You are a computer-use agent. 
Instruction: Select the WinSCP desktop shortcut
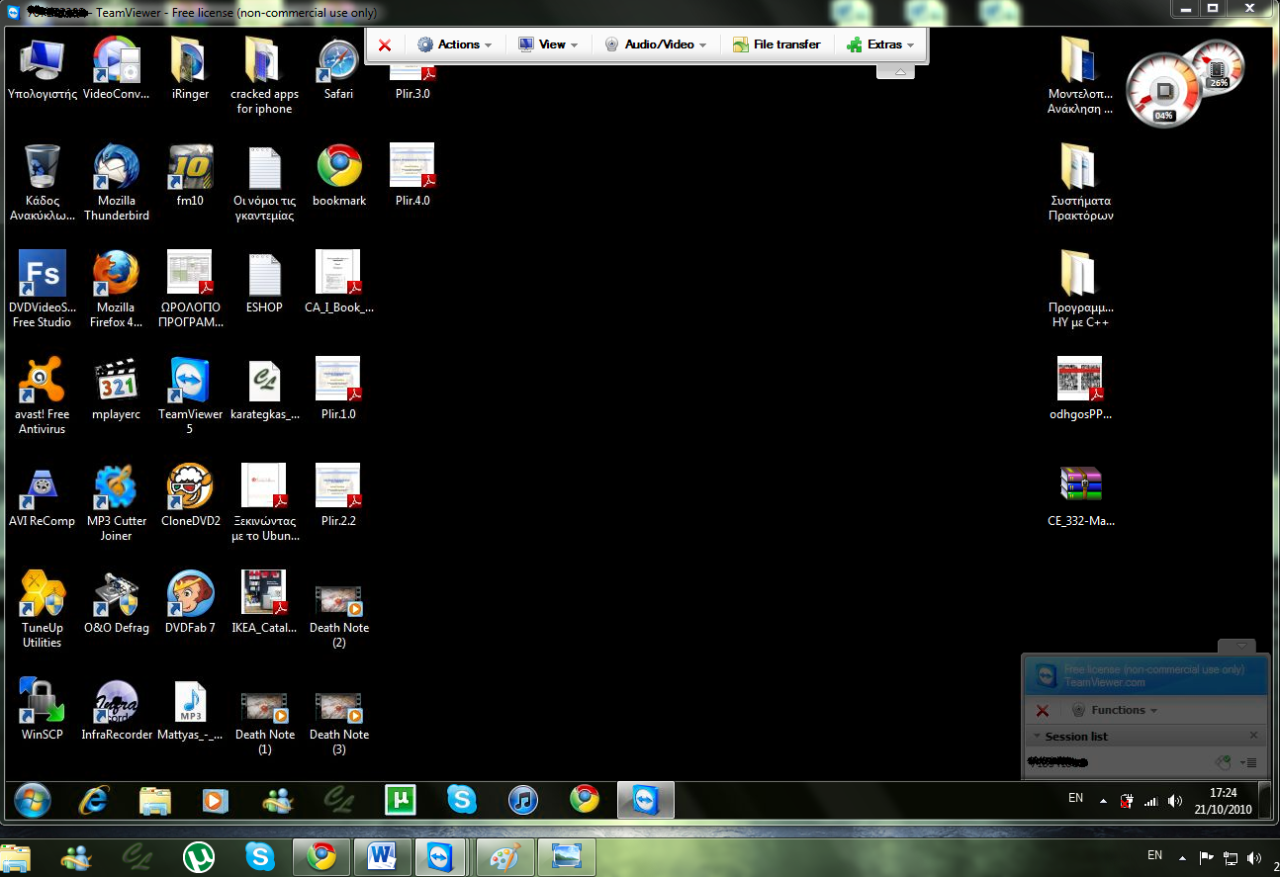click(x=41, y=701)
